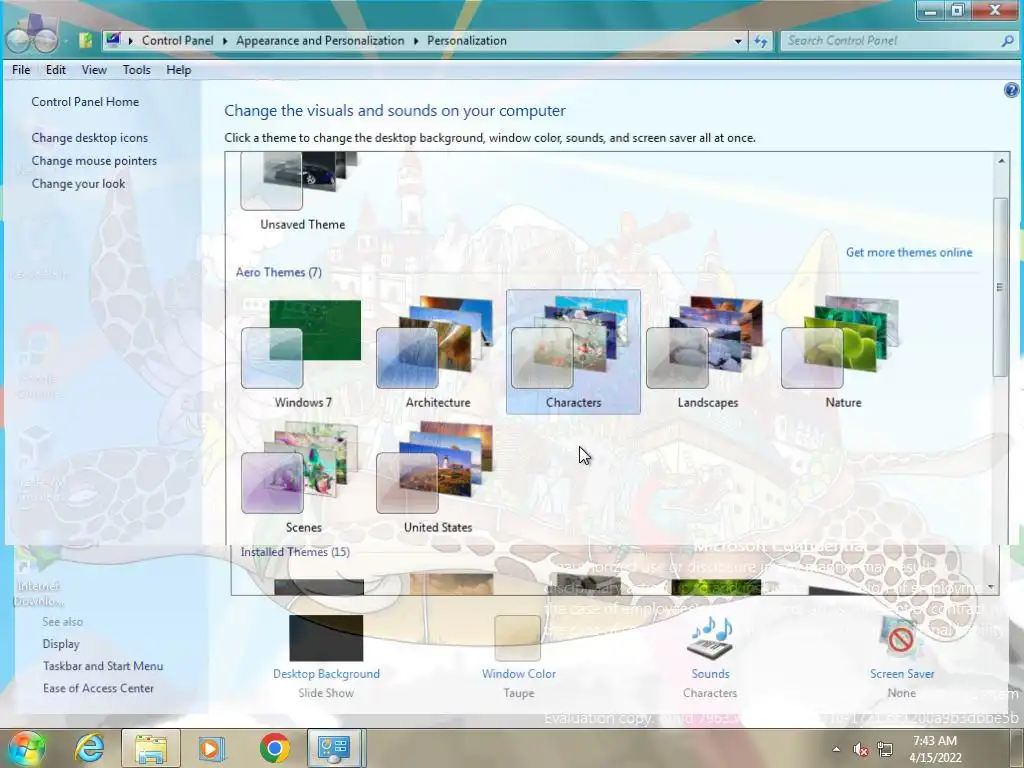Click the Personalization breadcrumb segment
This screenshot has width=1024, height=768.
[467, 40]
